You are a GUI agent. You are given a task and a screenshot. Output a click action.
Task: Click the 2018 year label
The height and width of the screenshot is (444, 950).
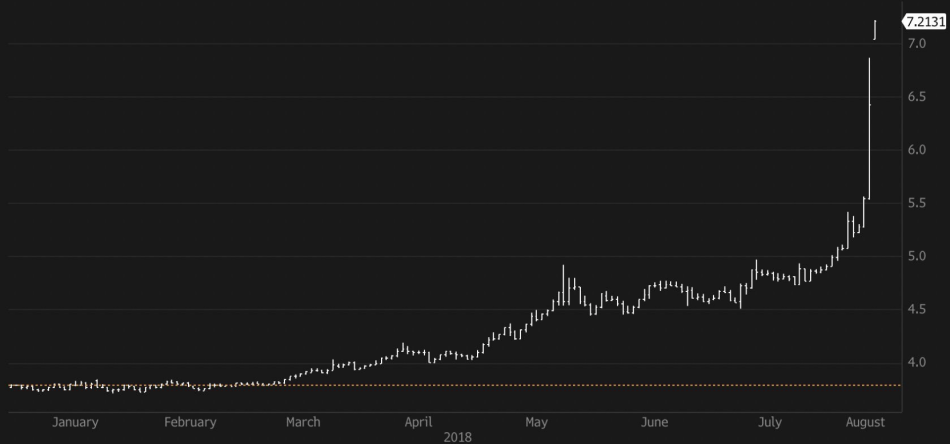pos(457,437)
